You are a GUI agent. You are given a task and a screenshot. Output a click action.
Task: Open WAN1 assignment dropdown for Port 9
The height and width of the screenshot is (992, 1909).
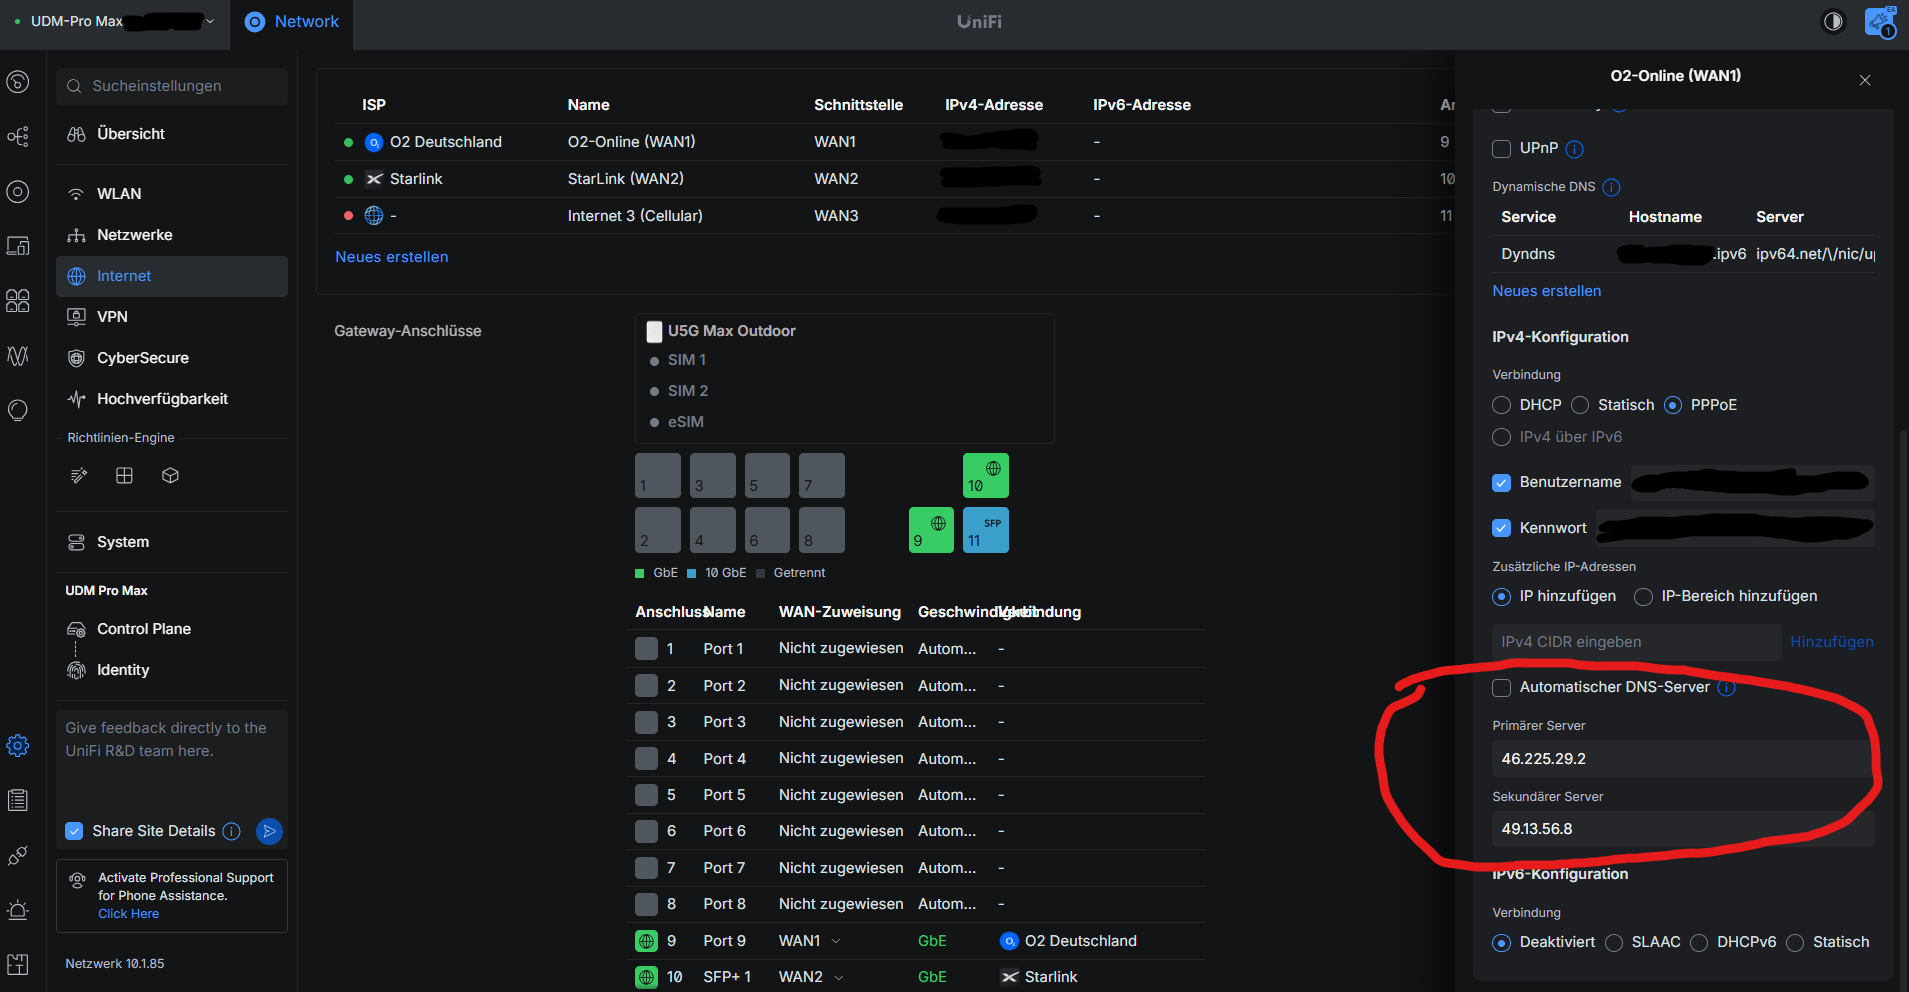pyautogui.click(x=836, y=941)
